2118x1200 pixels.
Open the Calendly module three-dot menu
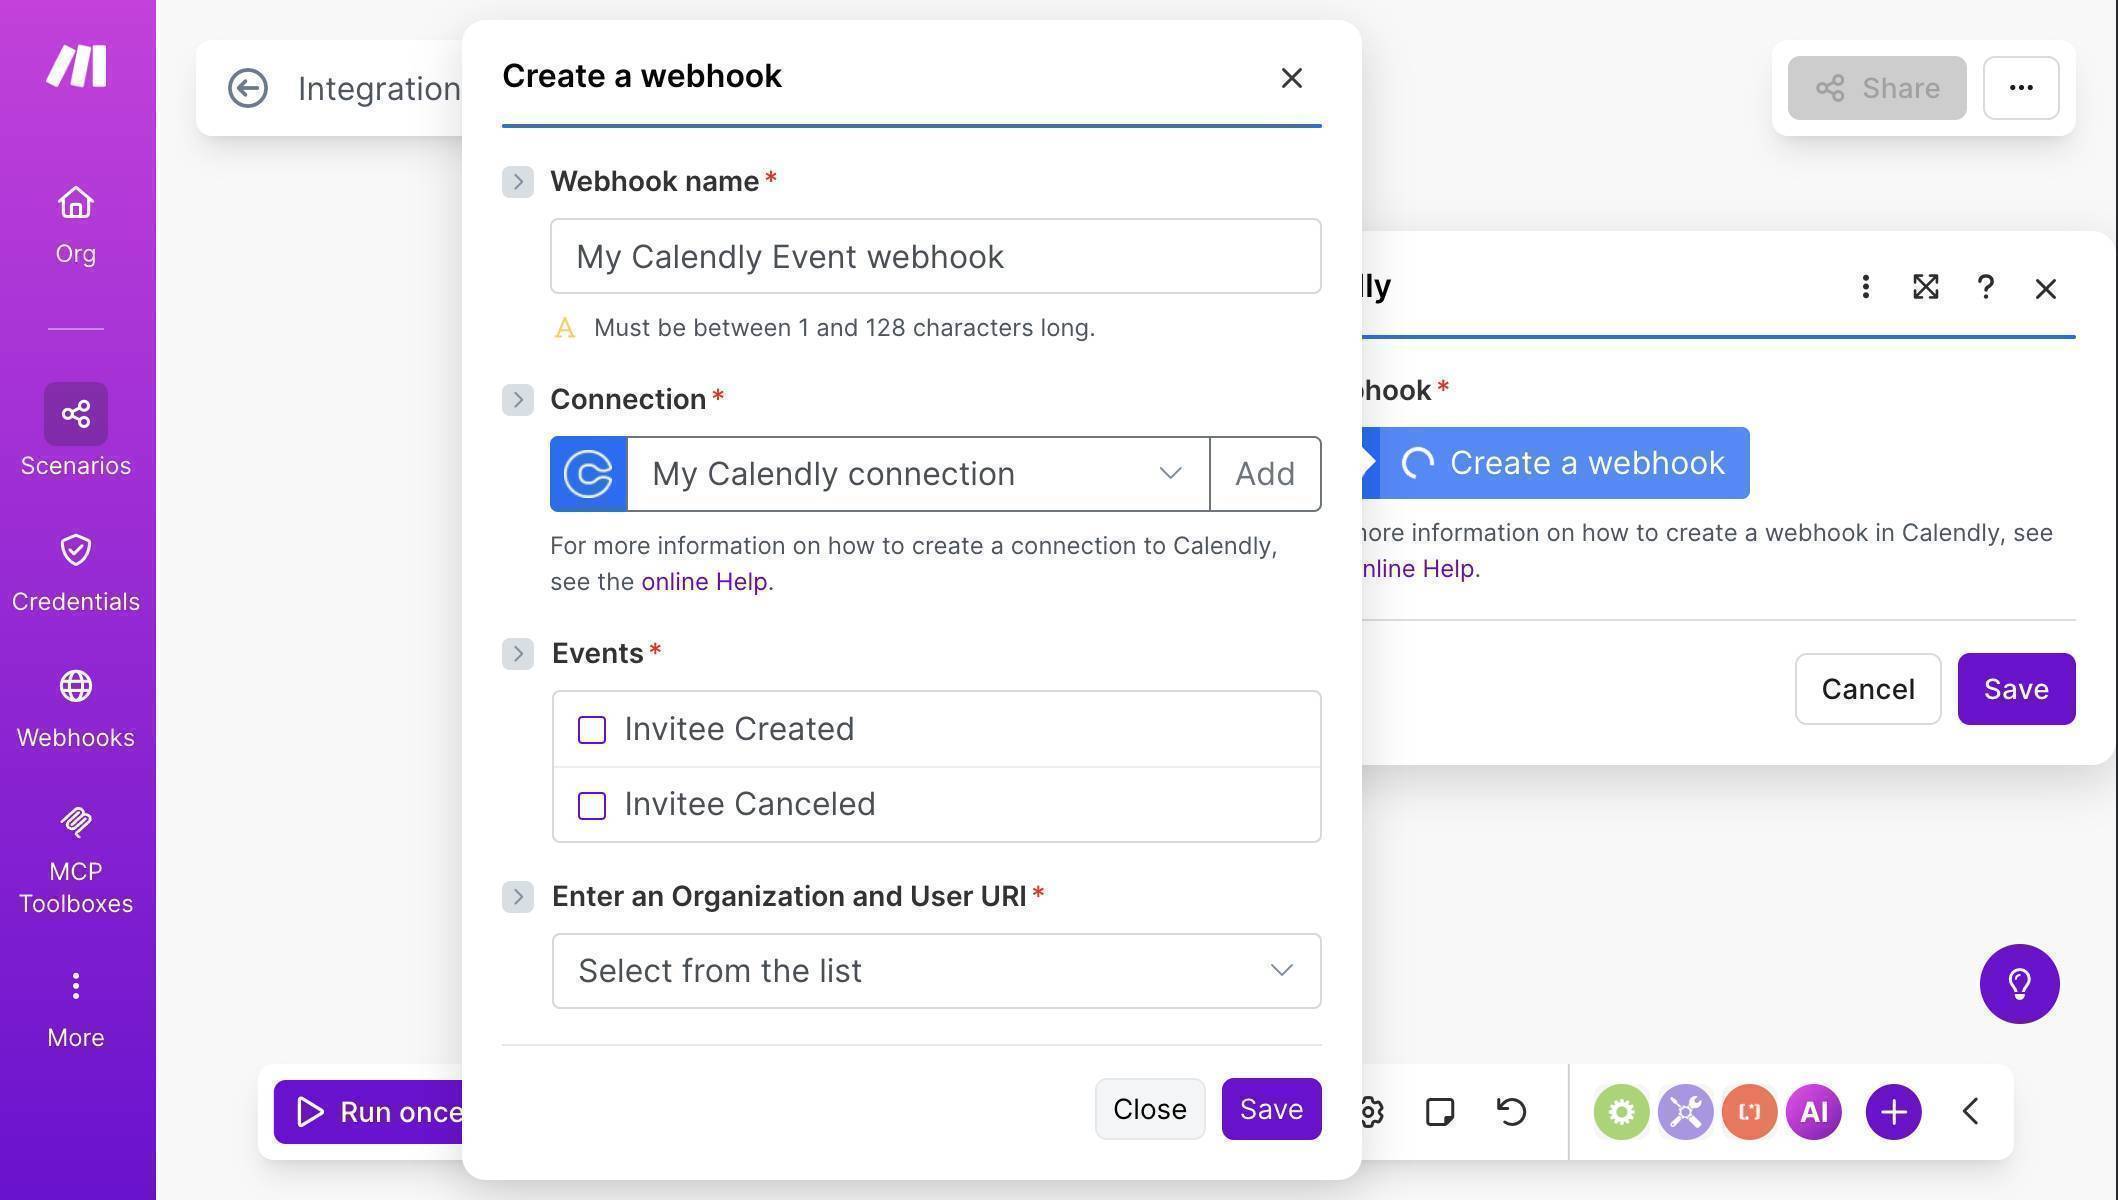pos(1865,287)
